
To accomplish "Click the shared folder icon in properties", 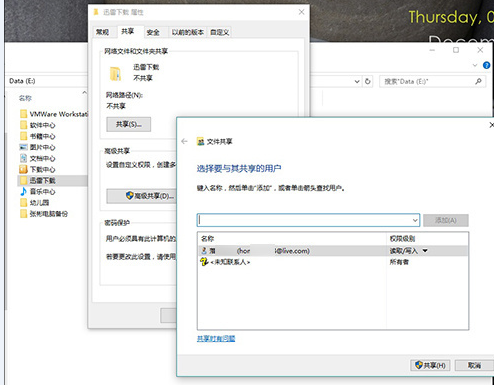I will pos(115,73).
